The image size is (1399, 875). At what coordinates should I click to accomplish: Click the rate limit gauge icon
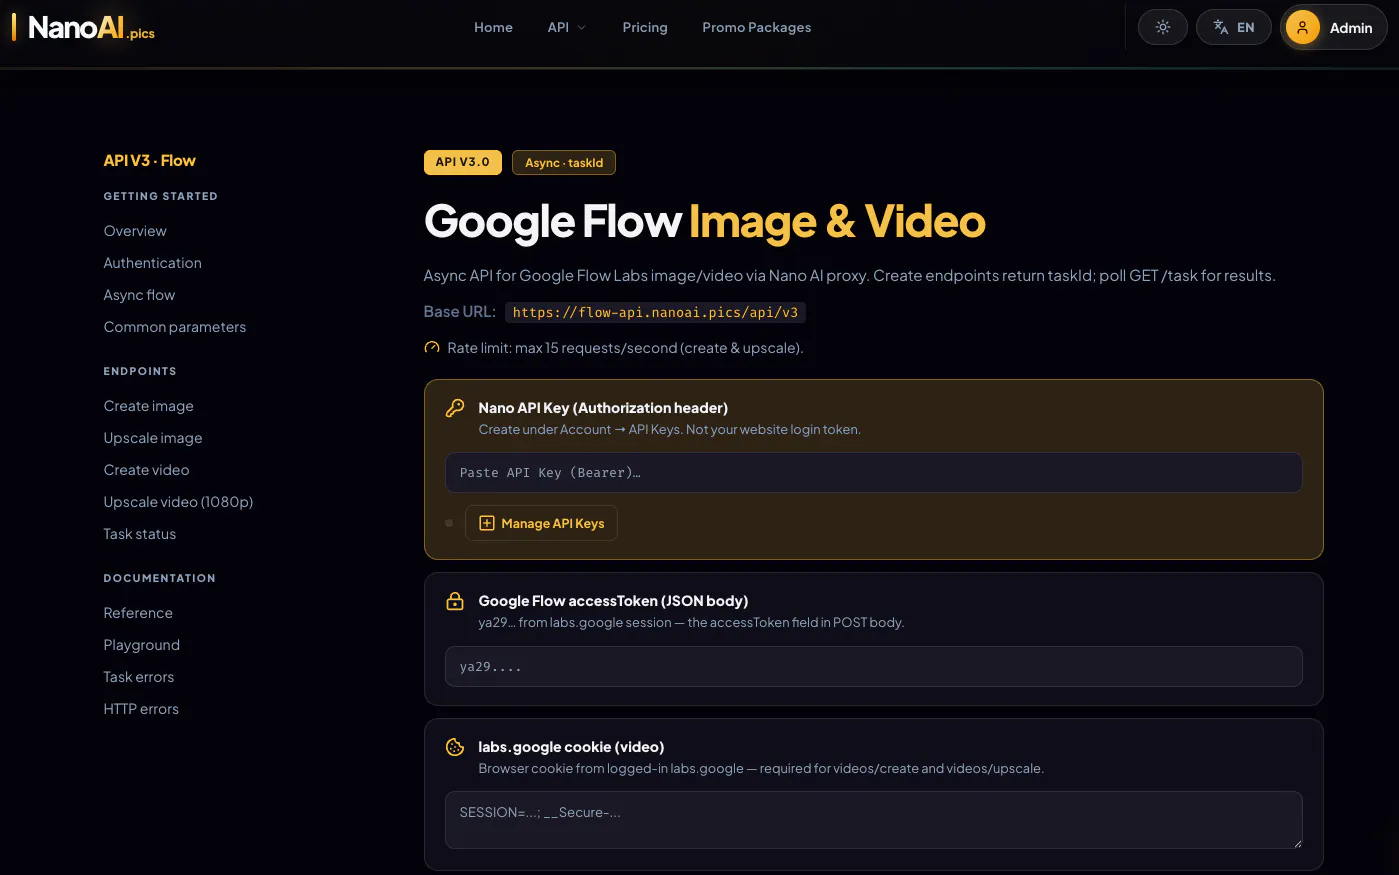tap(432, 348)
